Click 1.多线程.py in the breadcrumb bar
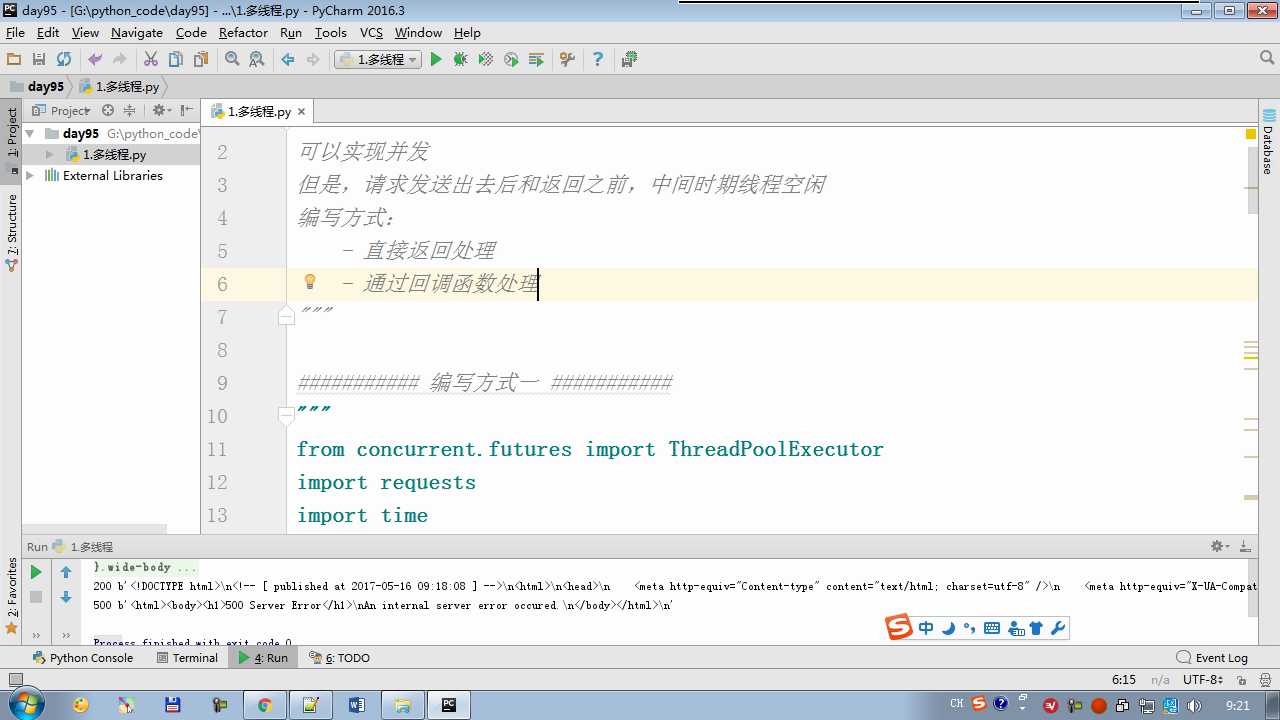The width and height of the screenshot is (1280, 720). [x=118, y=87]
